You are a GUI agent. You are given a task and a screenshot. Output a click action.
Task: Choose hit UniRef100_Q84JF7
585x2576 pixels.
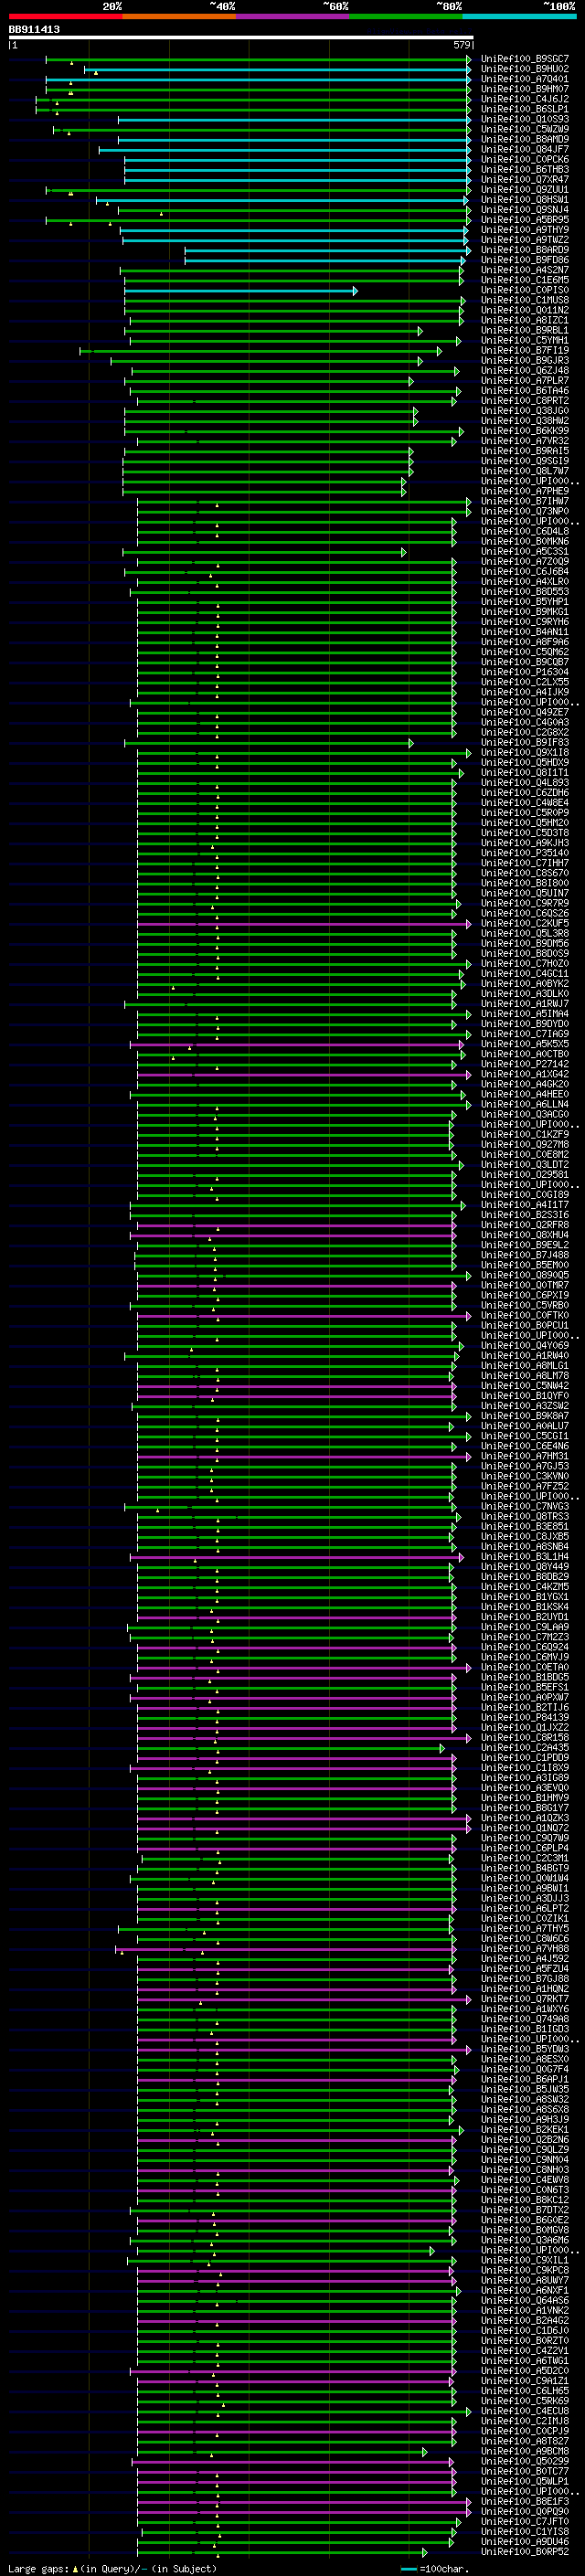[525, 150]
